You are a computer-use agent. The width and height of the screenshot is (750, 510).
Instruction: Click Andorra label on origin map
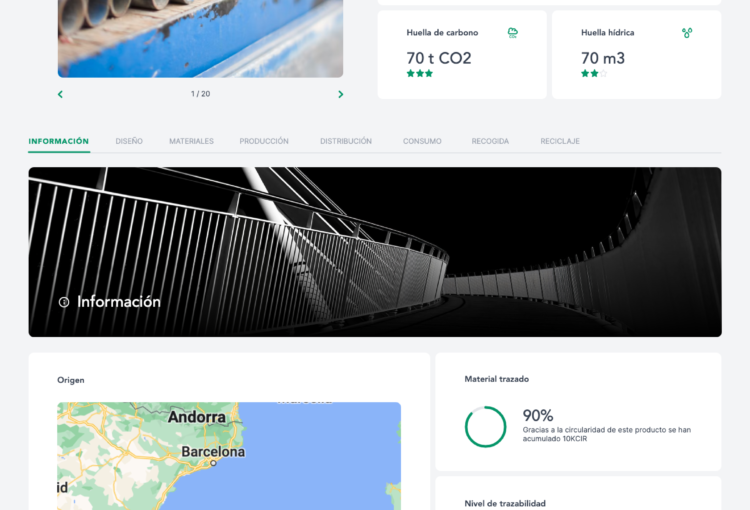pyautogui.click(x=197, y=417)
